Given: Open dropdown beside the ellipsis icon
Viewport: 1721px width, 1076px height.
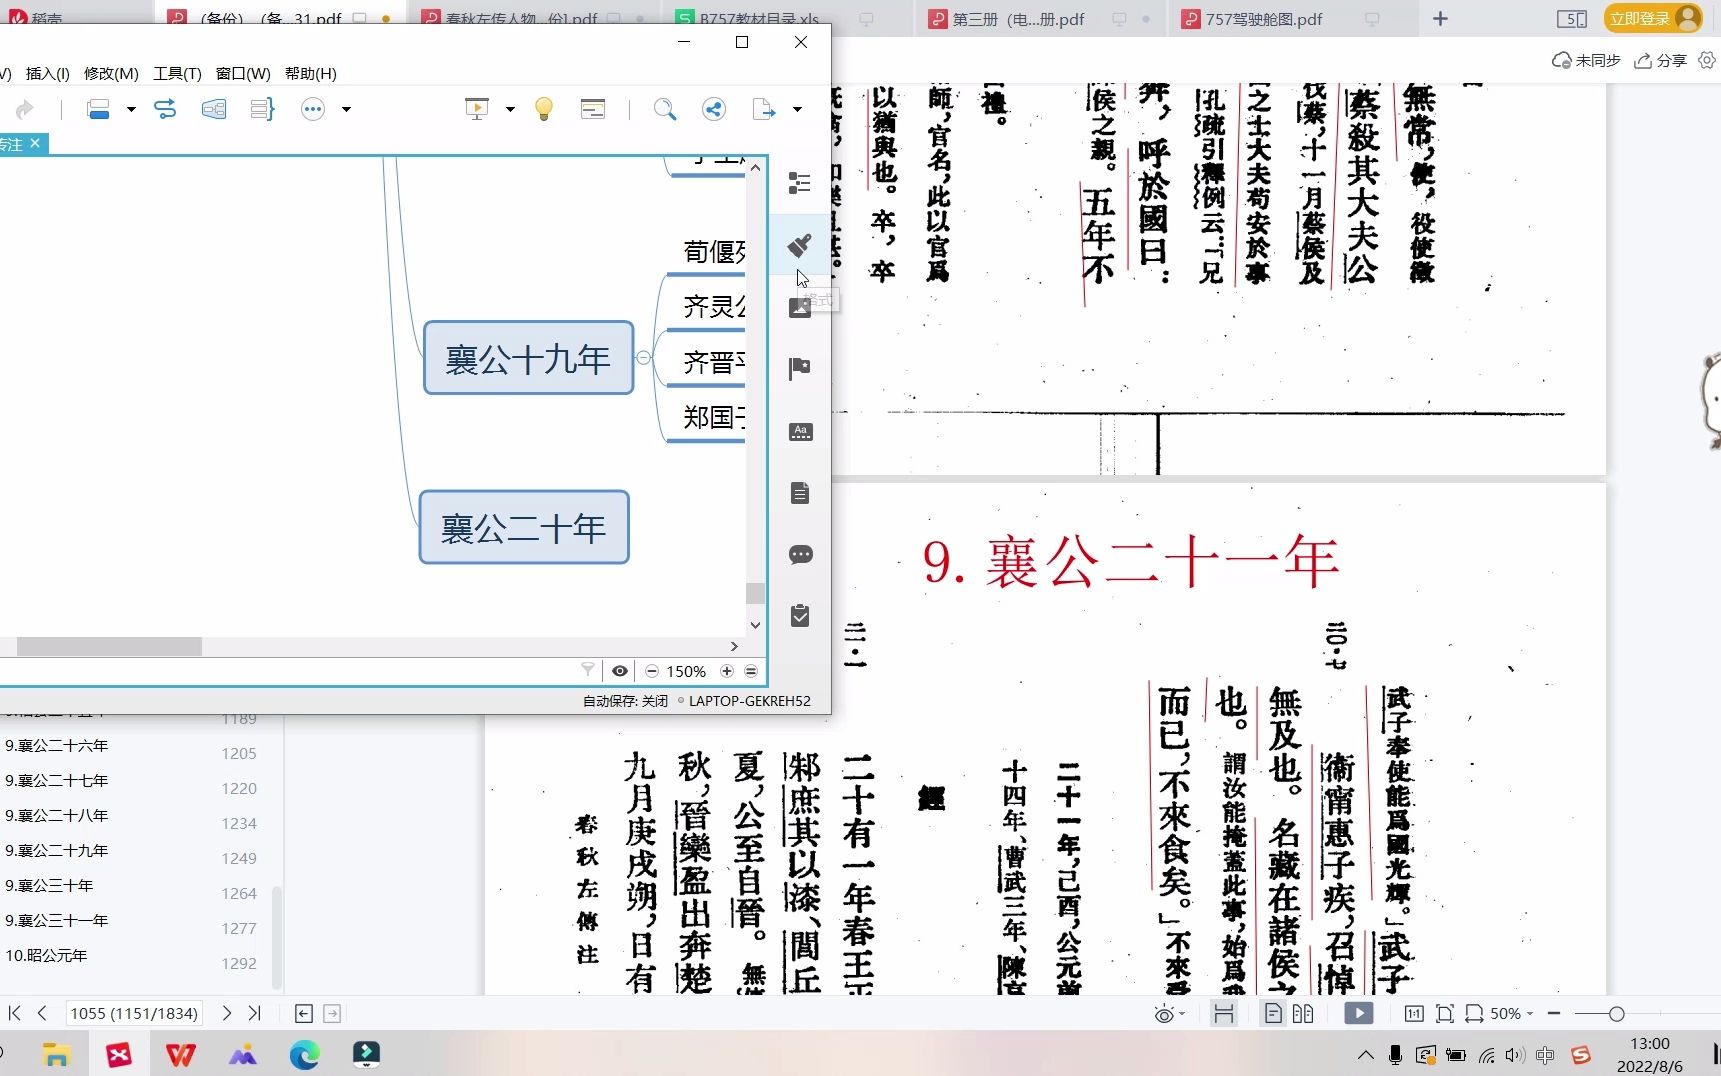Looking at the screenshot, I should (346, 109).
